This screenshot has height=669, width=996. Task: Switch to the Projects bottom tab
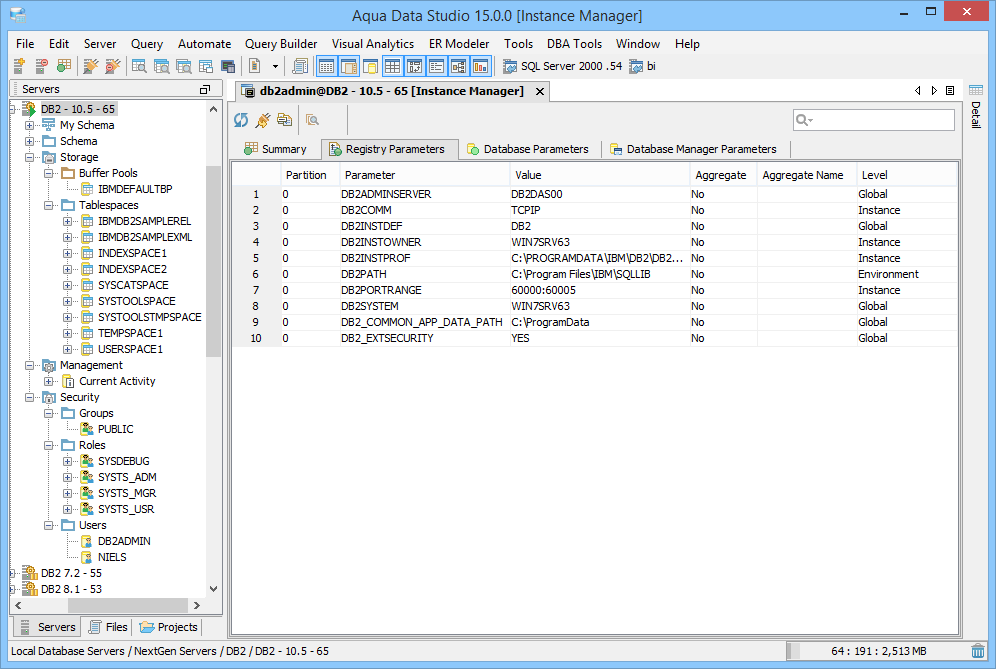[168, 627]
